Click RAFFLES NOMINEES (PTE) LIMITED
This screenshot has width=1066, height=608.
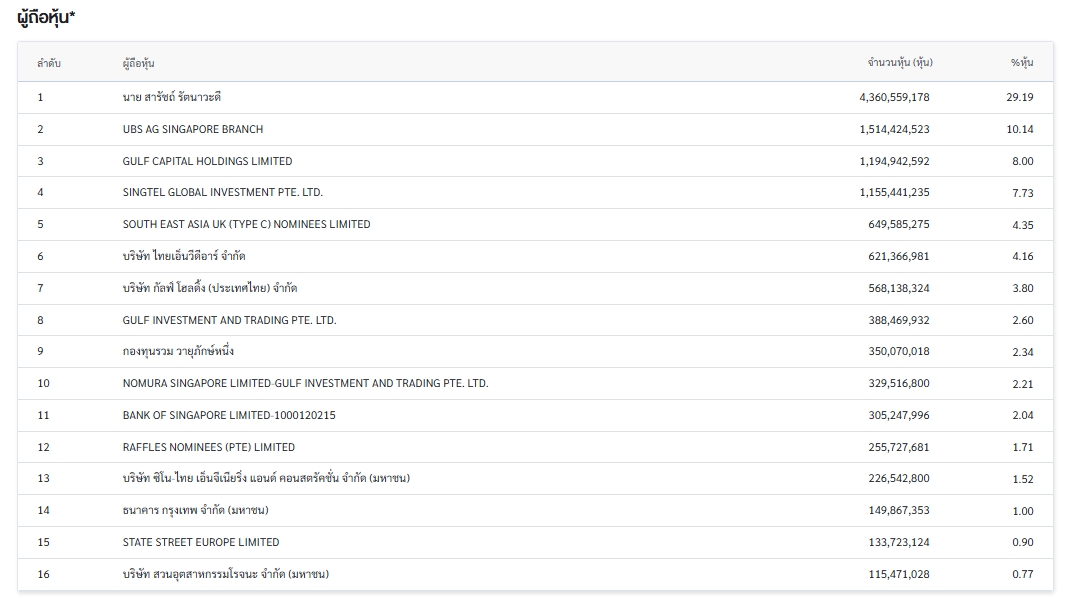coord(209,447)
